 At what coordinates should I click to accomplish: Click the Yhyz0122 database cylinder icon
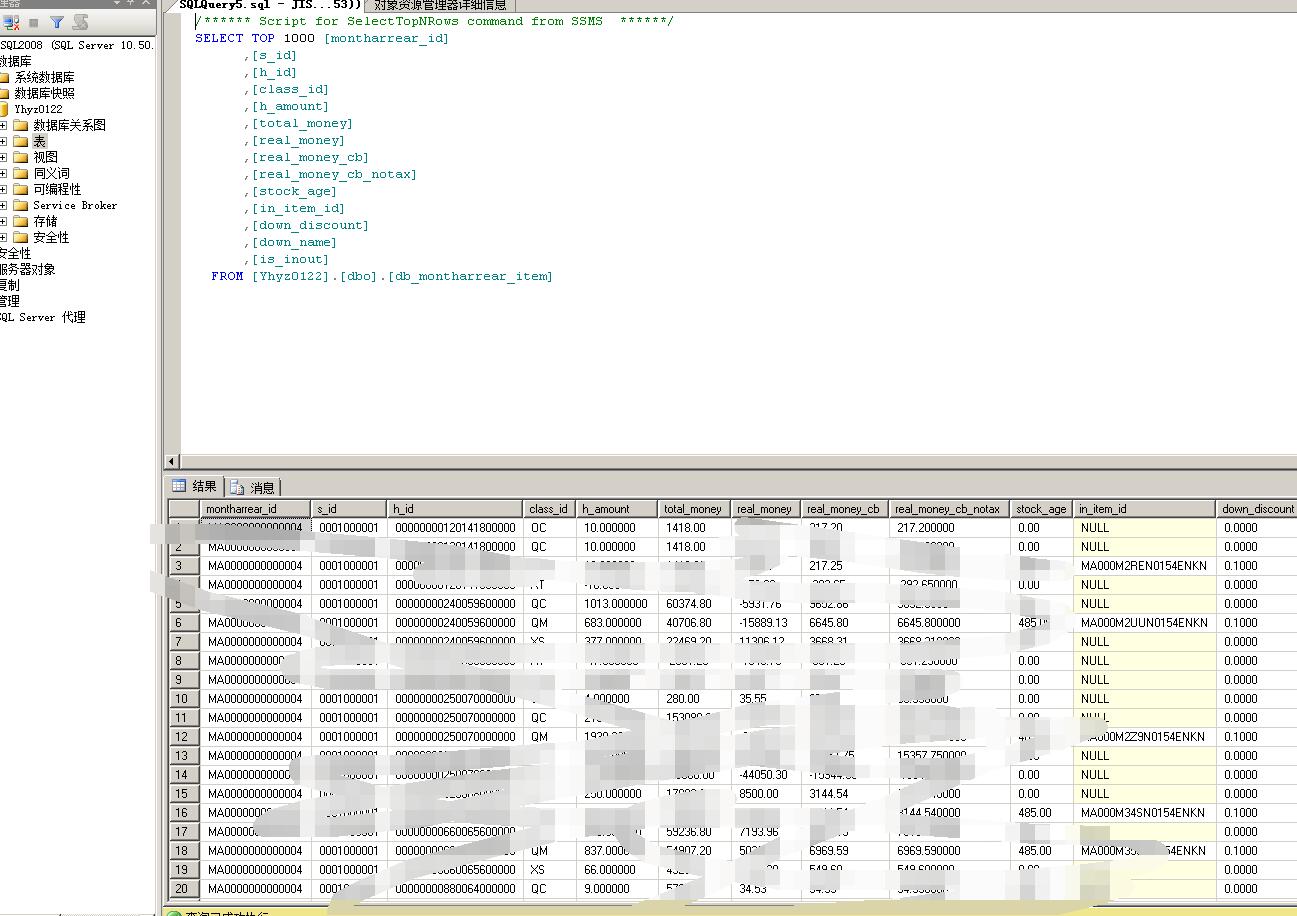tap(4, 109)
